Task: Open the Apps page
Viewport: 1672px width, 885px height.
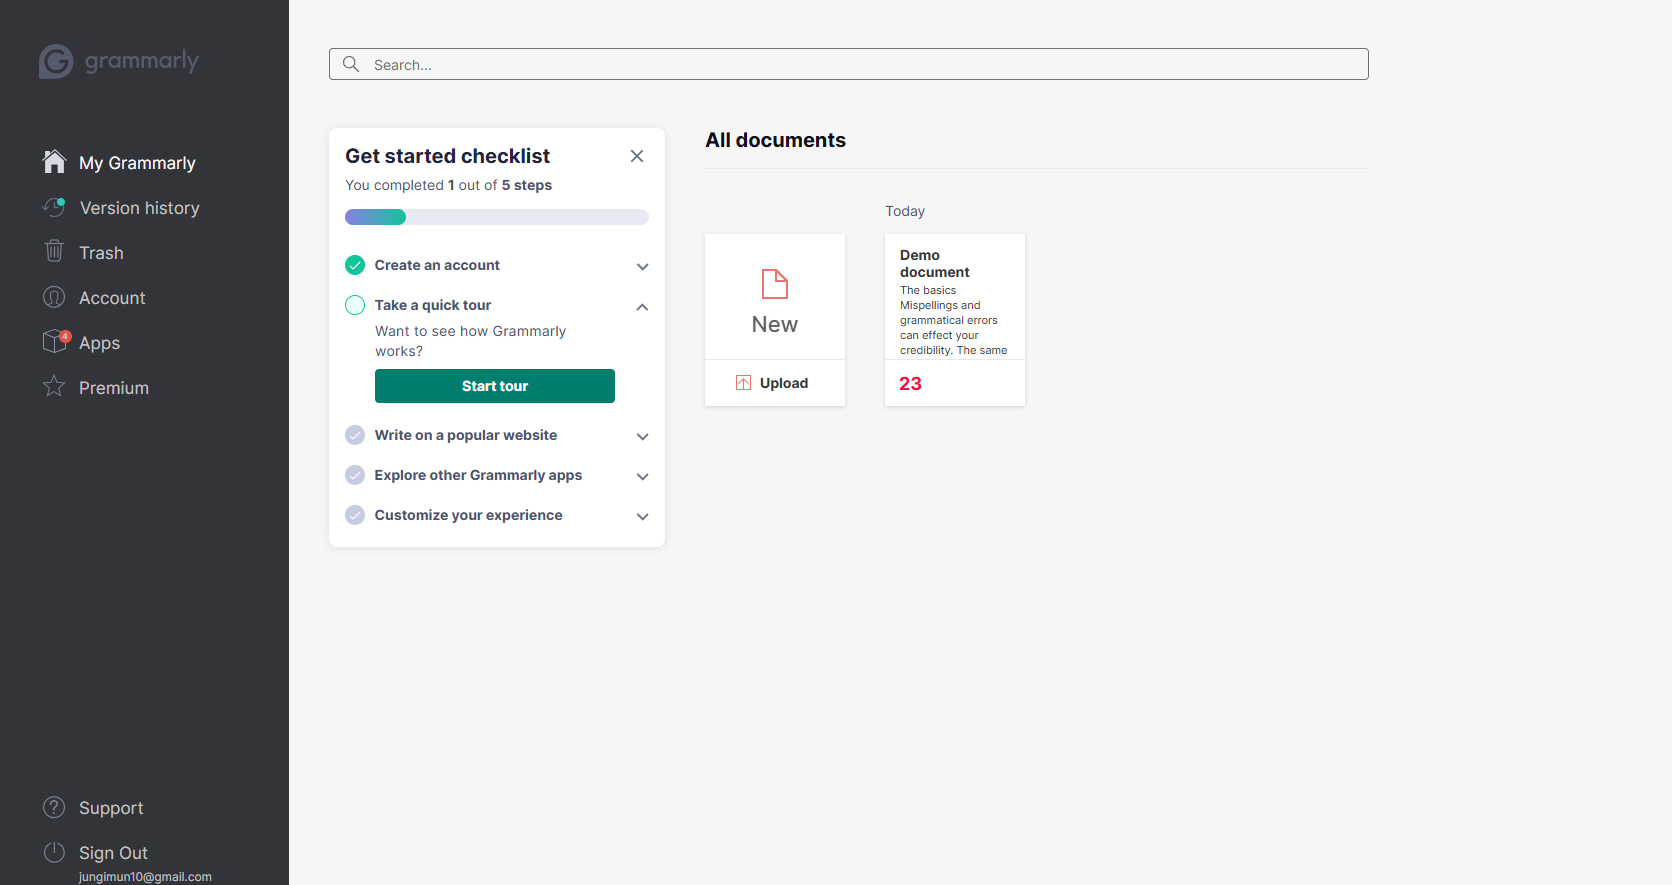Action: coord(99,343)
